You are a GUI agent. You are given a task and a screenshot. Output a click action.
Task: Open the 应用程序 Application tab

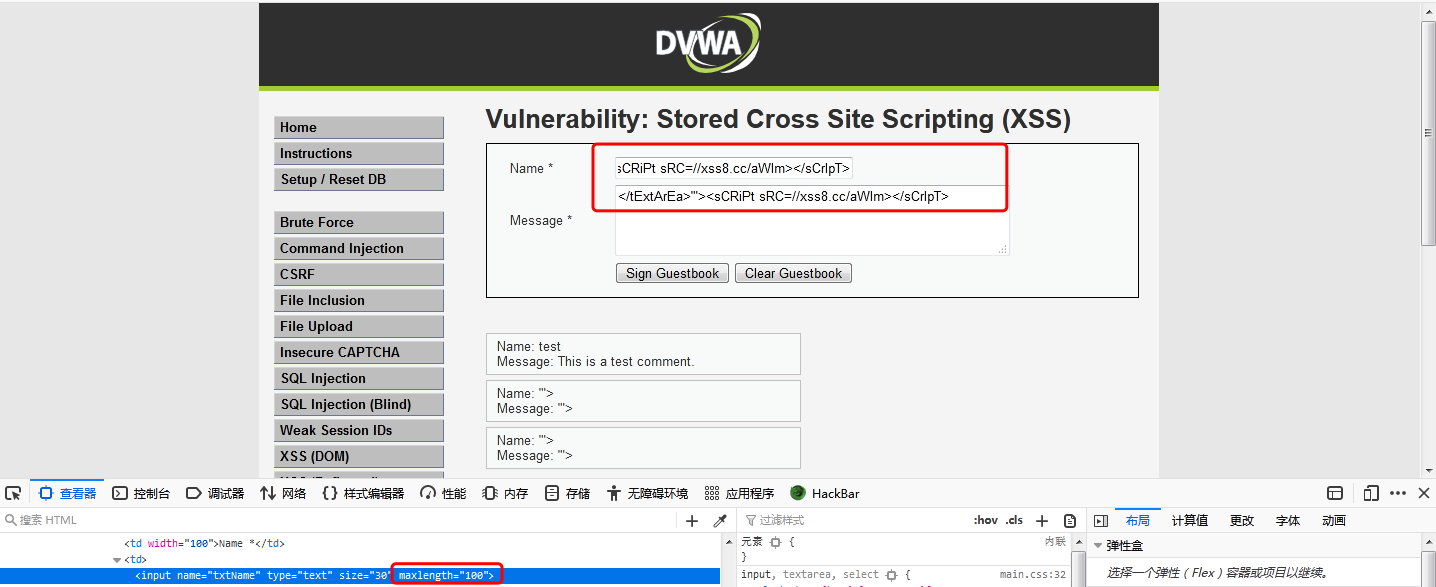(x=739, y=493)
